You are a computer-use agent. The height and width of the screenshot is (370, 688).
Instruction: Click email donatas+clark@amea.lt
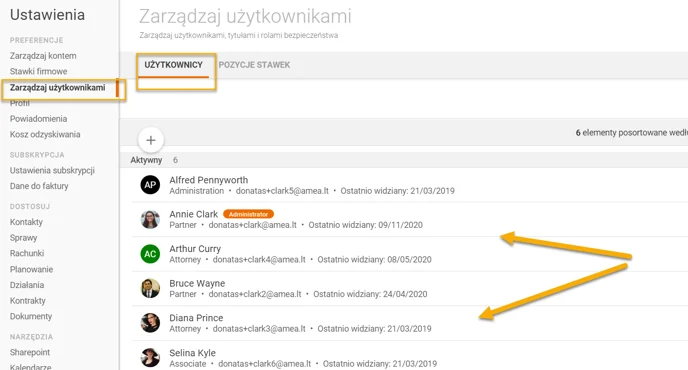pos(253,225)
